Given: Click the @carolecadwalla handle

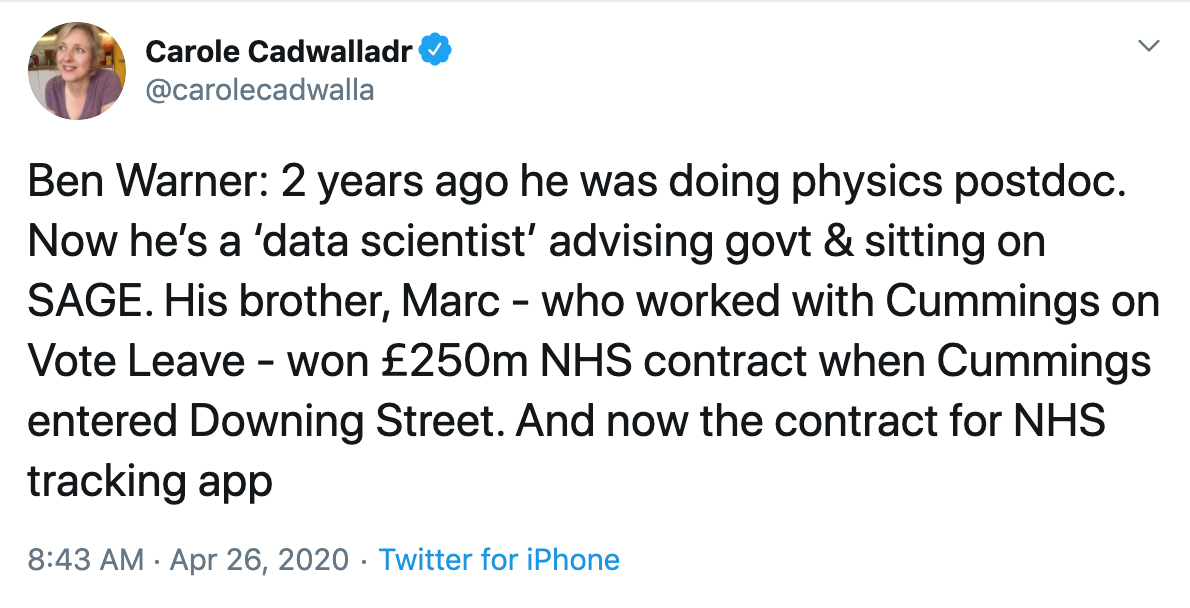Looking at the screenshot, I should coord(259,90).
